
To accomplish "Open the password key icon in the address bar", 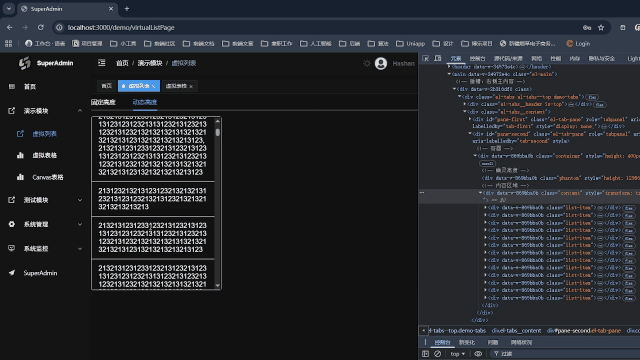I will point(587,27).
